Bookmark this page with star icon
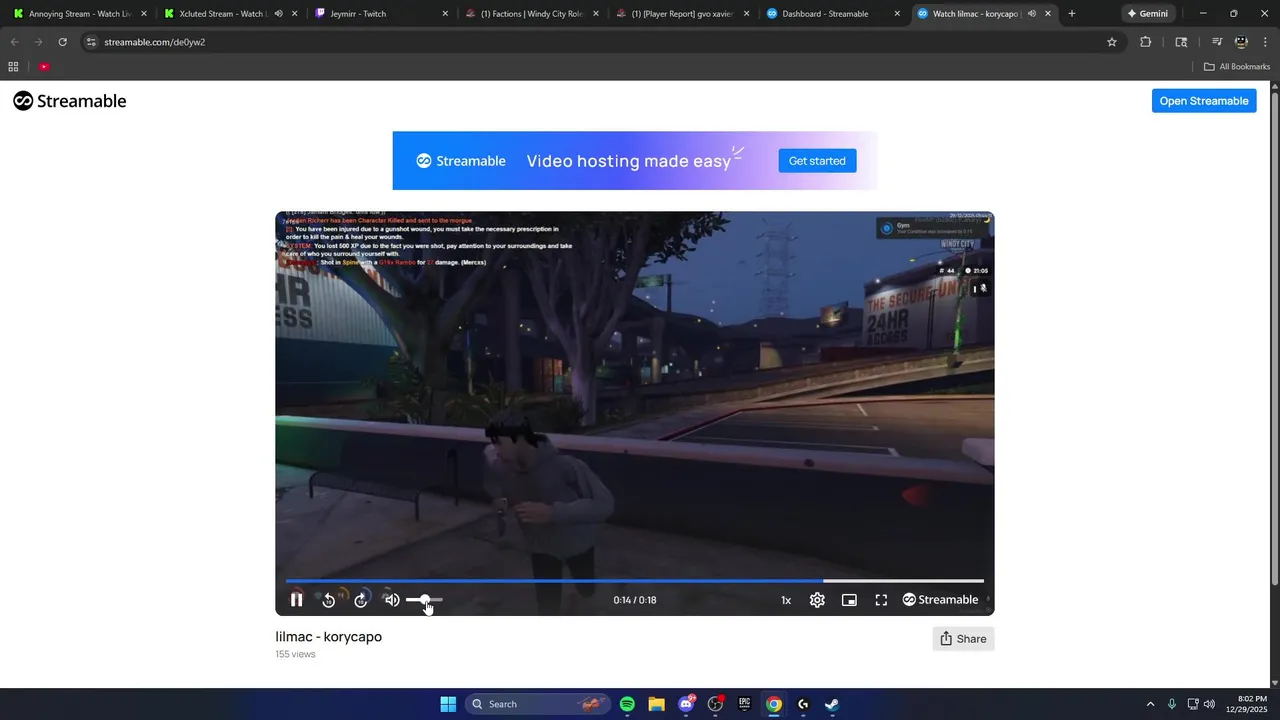1280x720 pixels. pyautogui.click(x=1111, y=42)
